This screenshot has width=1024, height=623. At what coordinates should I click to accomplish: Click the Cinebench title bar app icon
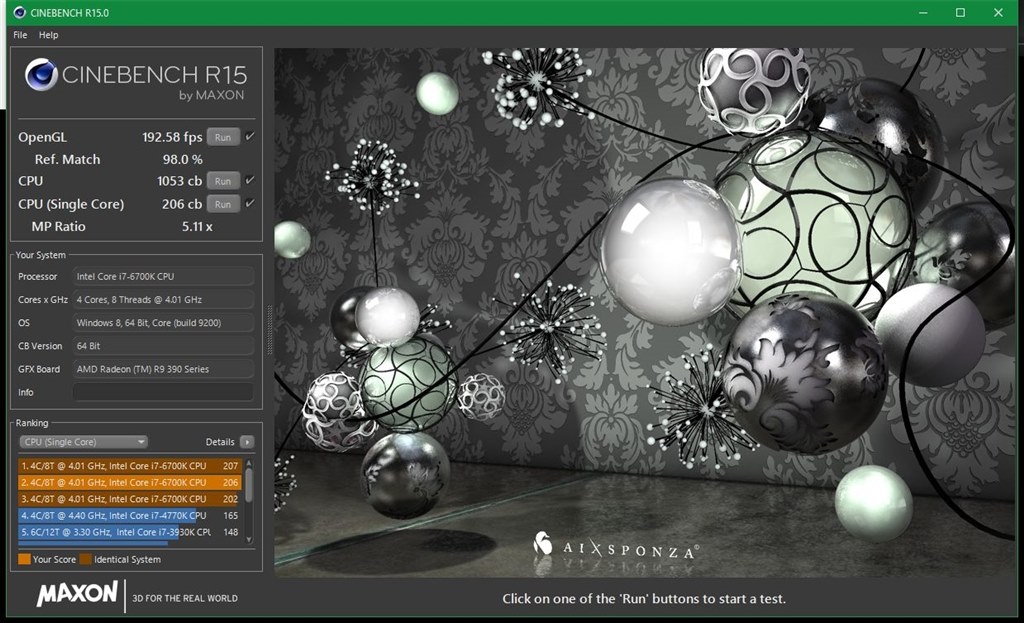coord(20,12)
